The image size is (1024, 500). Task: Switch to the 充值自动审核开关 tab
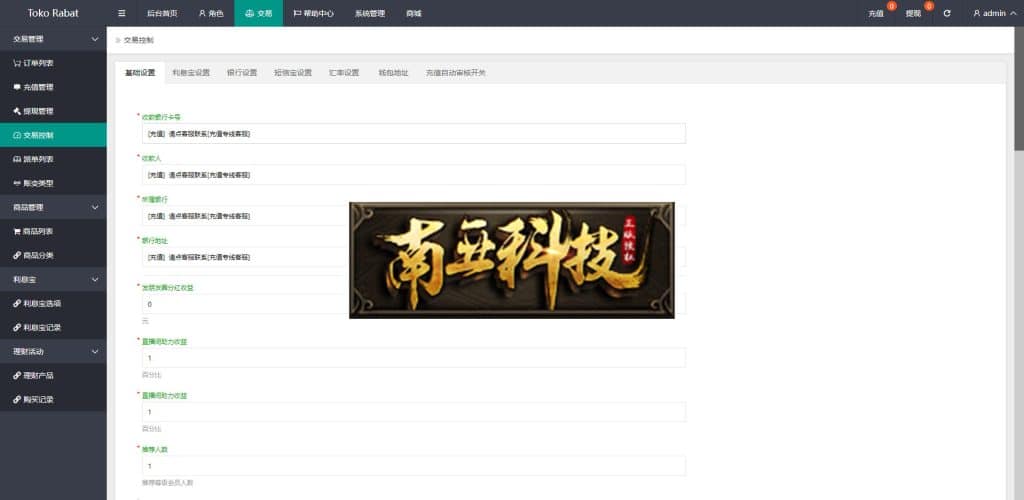click(456, 73)
